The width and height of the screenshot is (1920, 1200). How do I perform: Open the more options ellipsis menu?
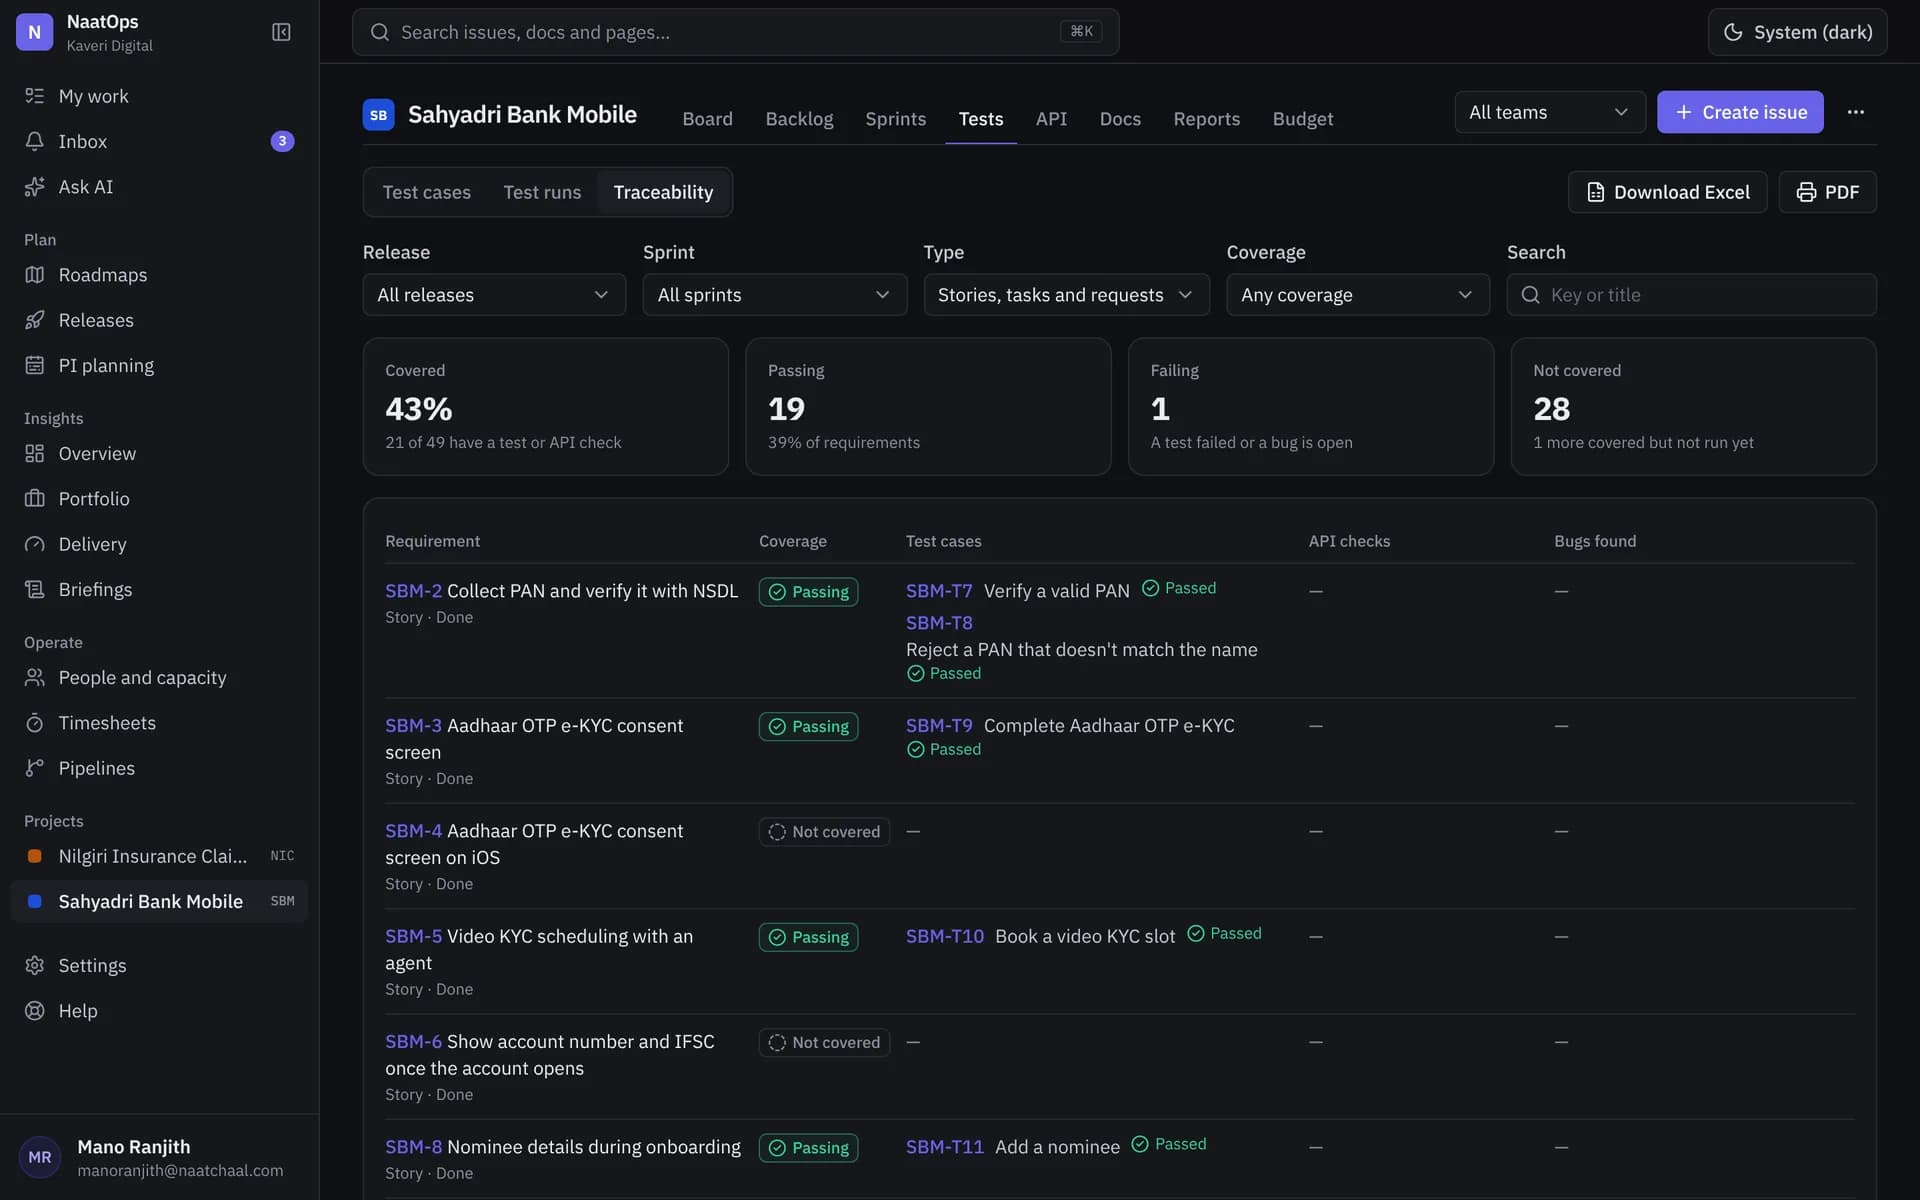coord(1855,112)
